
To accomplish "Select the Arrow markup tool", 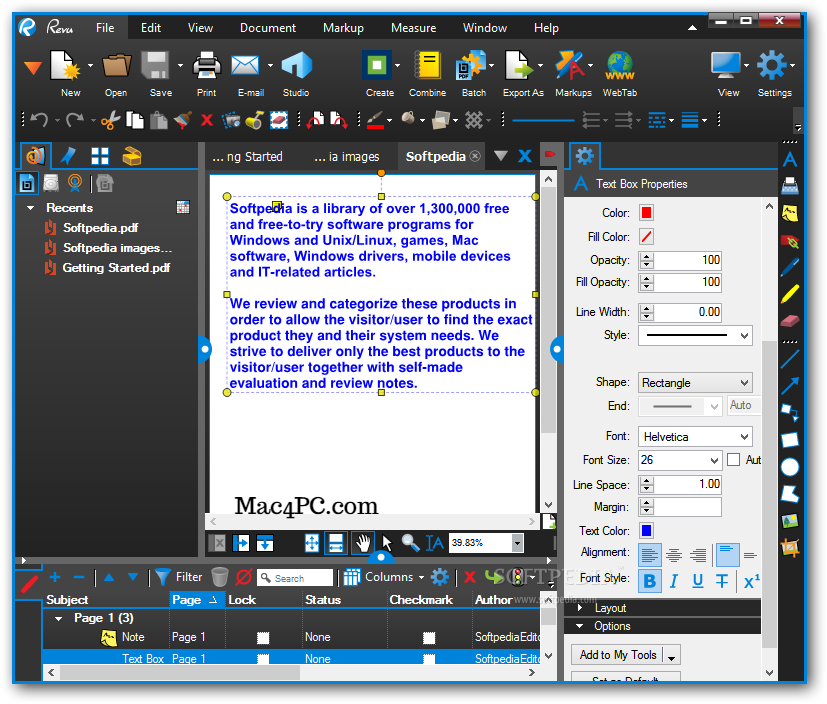I will pyautogui.click(x=790, y=386).
